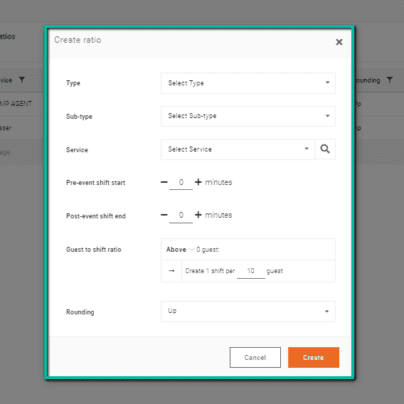404x404 pixels.
Task: Click the filter icon on the Rounding column
Action: click(389, 80)
